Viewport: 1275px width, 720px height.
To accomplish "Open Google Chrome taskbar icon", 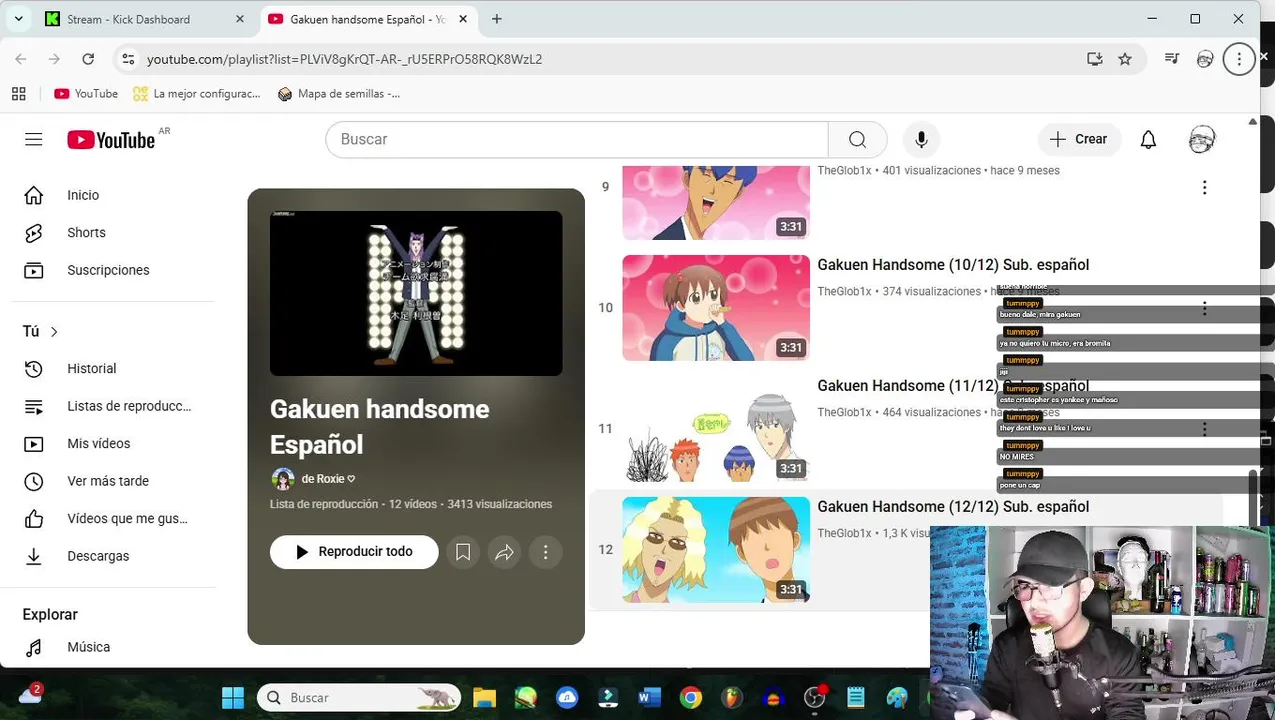I will 691,698.
